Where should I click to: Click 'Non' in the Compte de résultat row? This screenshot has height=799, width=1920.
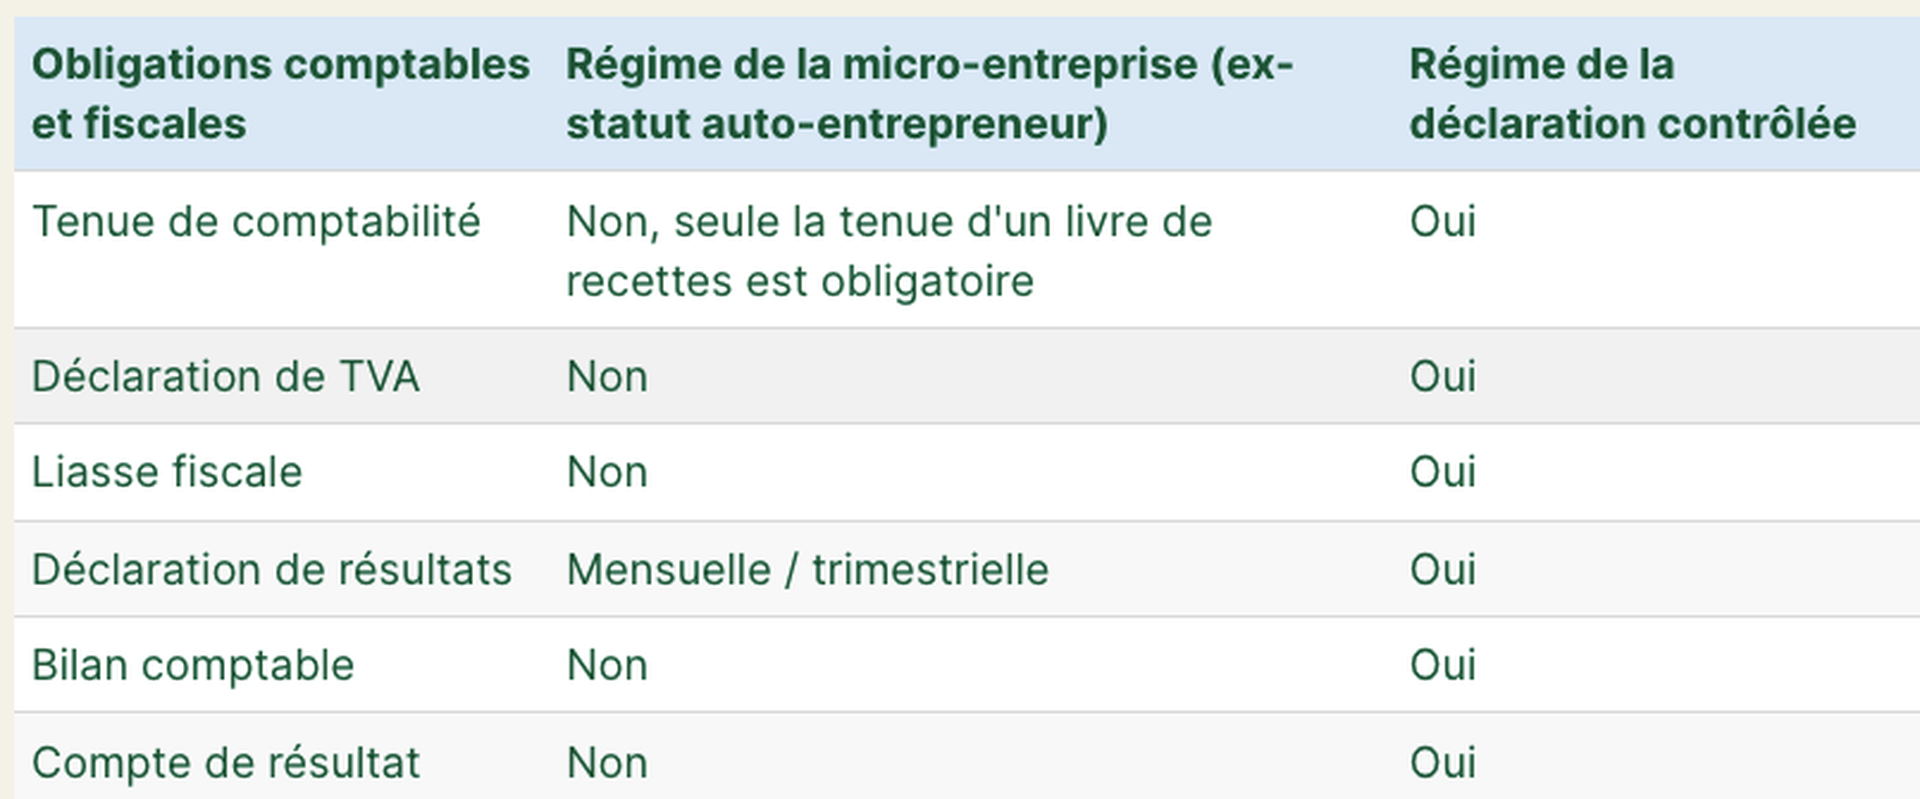[x=607, y=763]
